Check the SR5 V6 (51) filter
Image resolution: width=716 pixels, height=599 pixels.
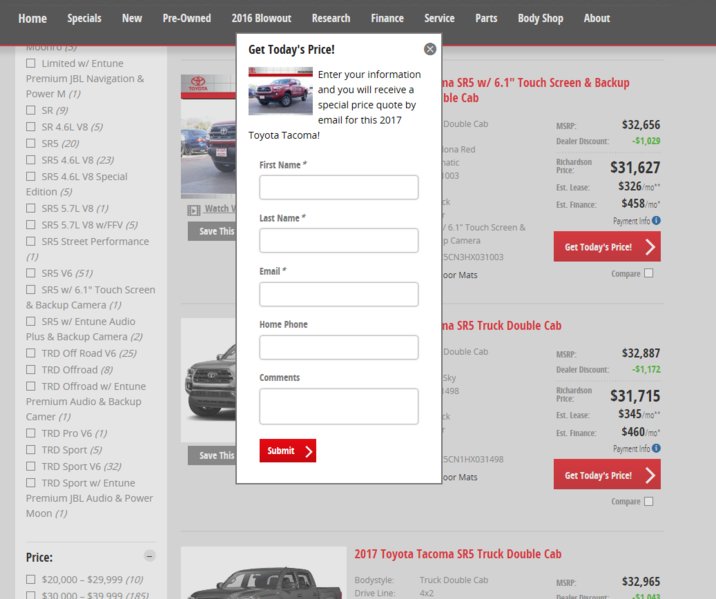coord(31,273)
